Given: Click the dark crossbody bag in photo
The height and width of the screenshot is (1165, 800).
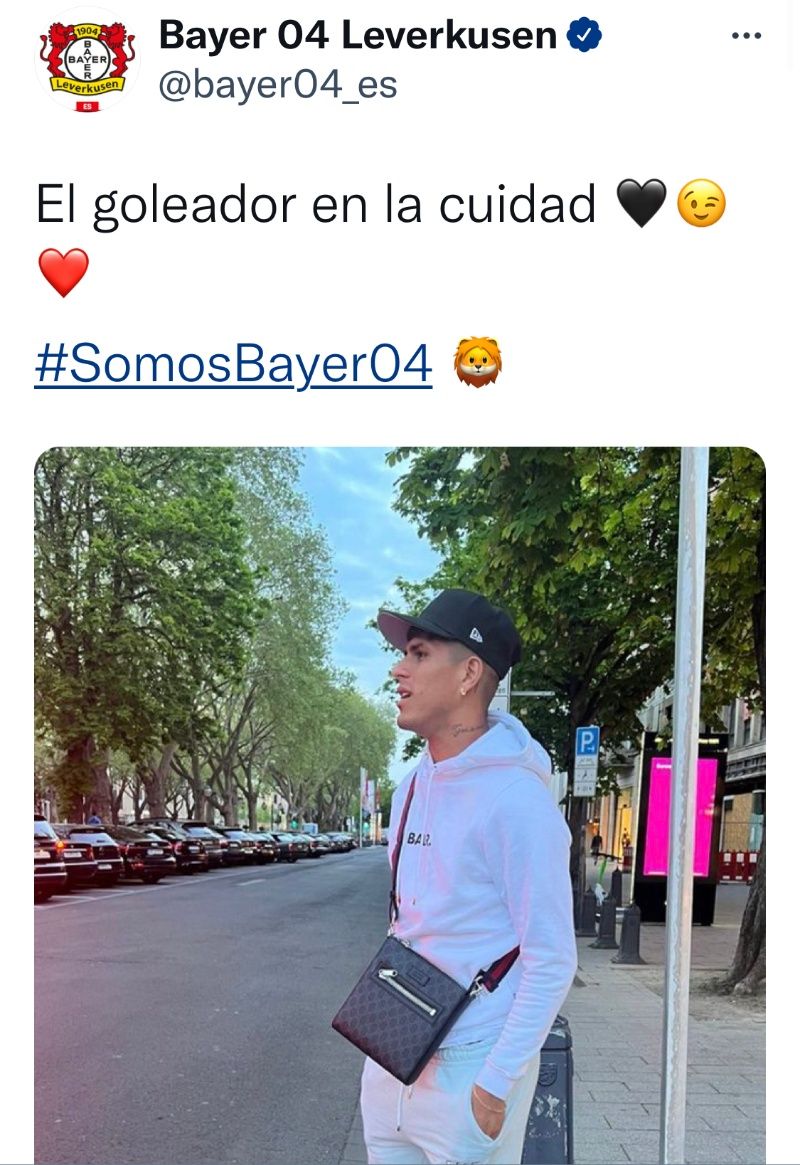Looking at the screenshot, I should point(403,1008).
